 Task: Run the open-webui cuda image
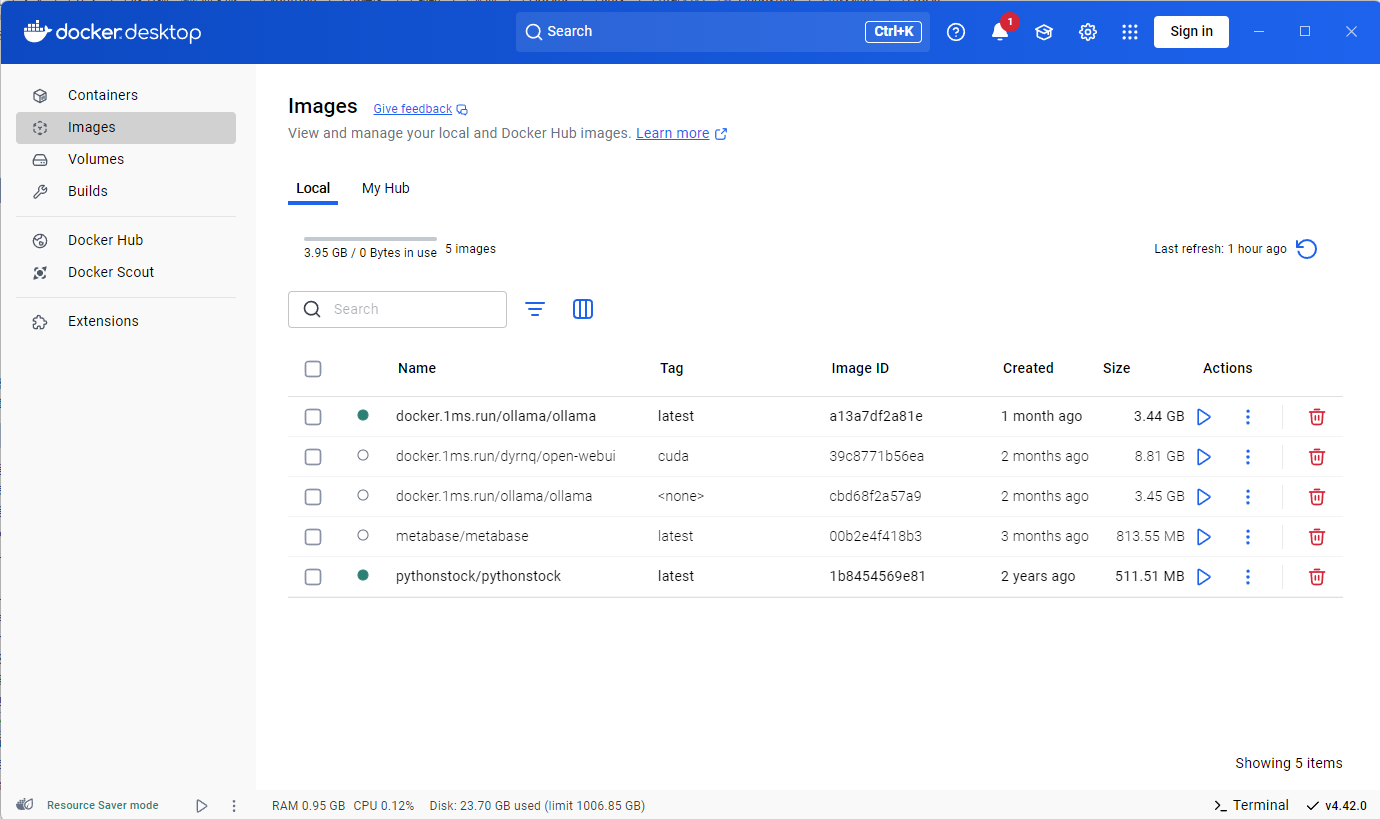1204,457
